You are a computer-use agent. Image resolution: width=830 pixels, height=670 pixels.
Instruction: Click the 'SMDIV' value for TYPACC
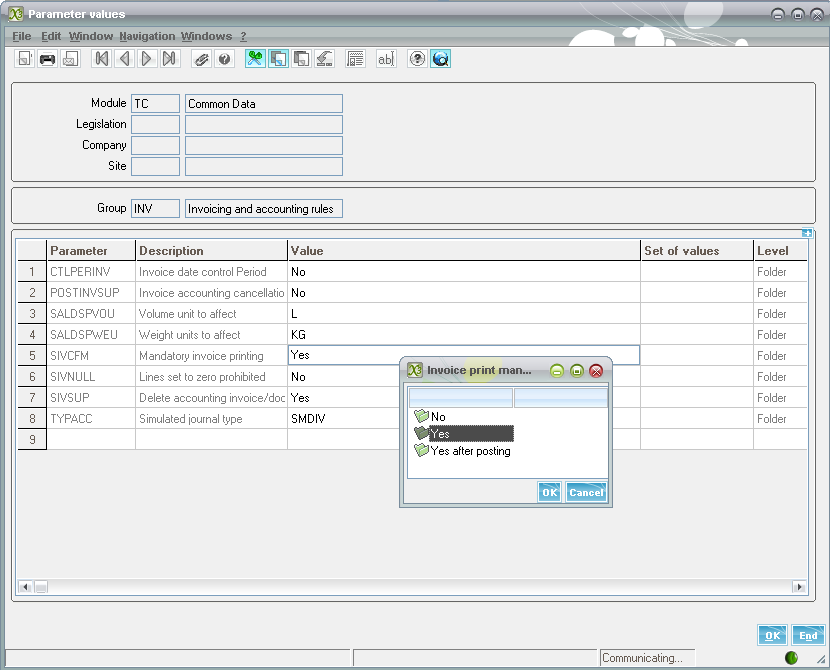coord(464,419)
